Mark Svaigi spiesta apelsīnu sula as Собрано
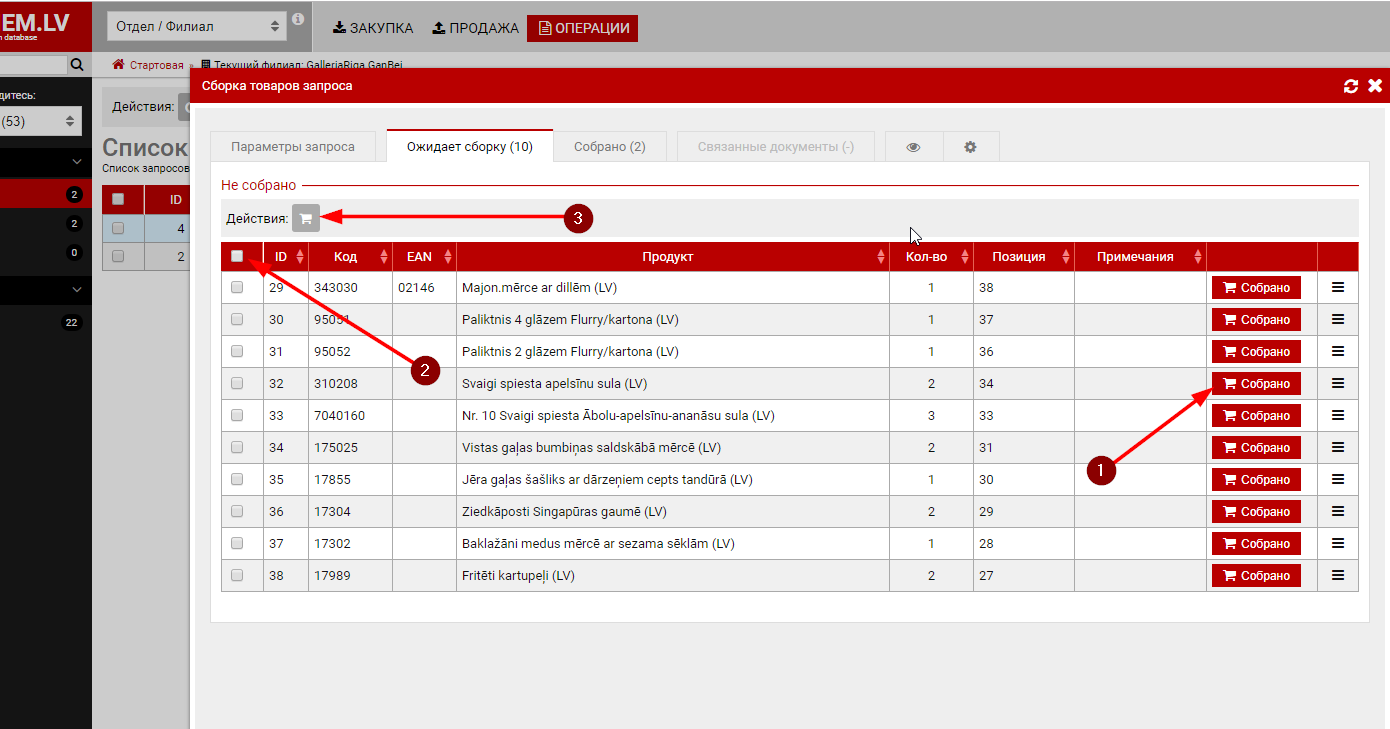Viewport: 1390px width, 729px height. [1256, 384]
